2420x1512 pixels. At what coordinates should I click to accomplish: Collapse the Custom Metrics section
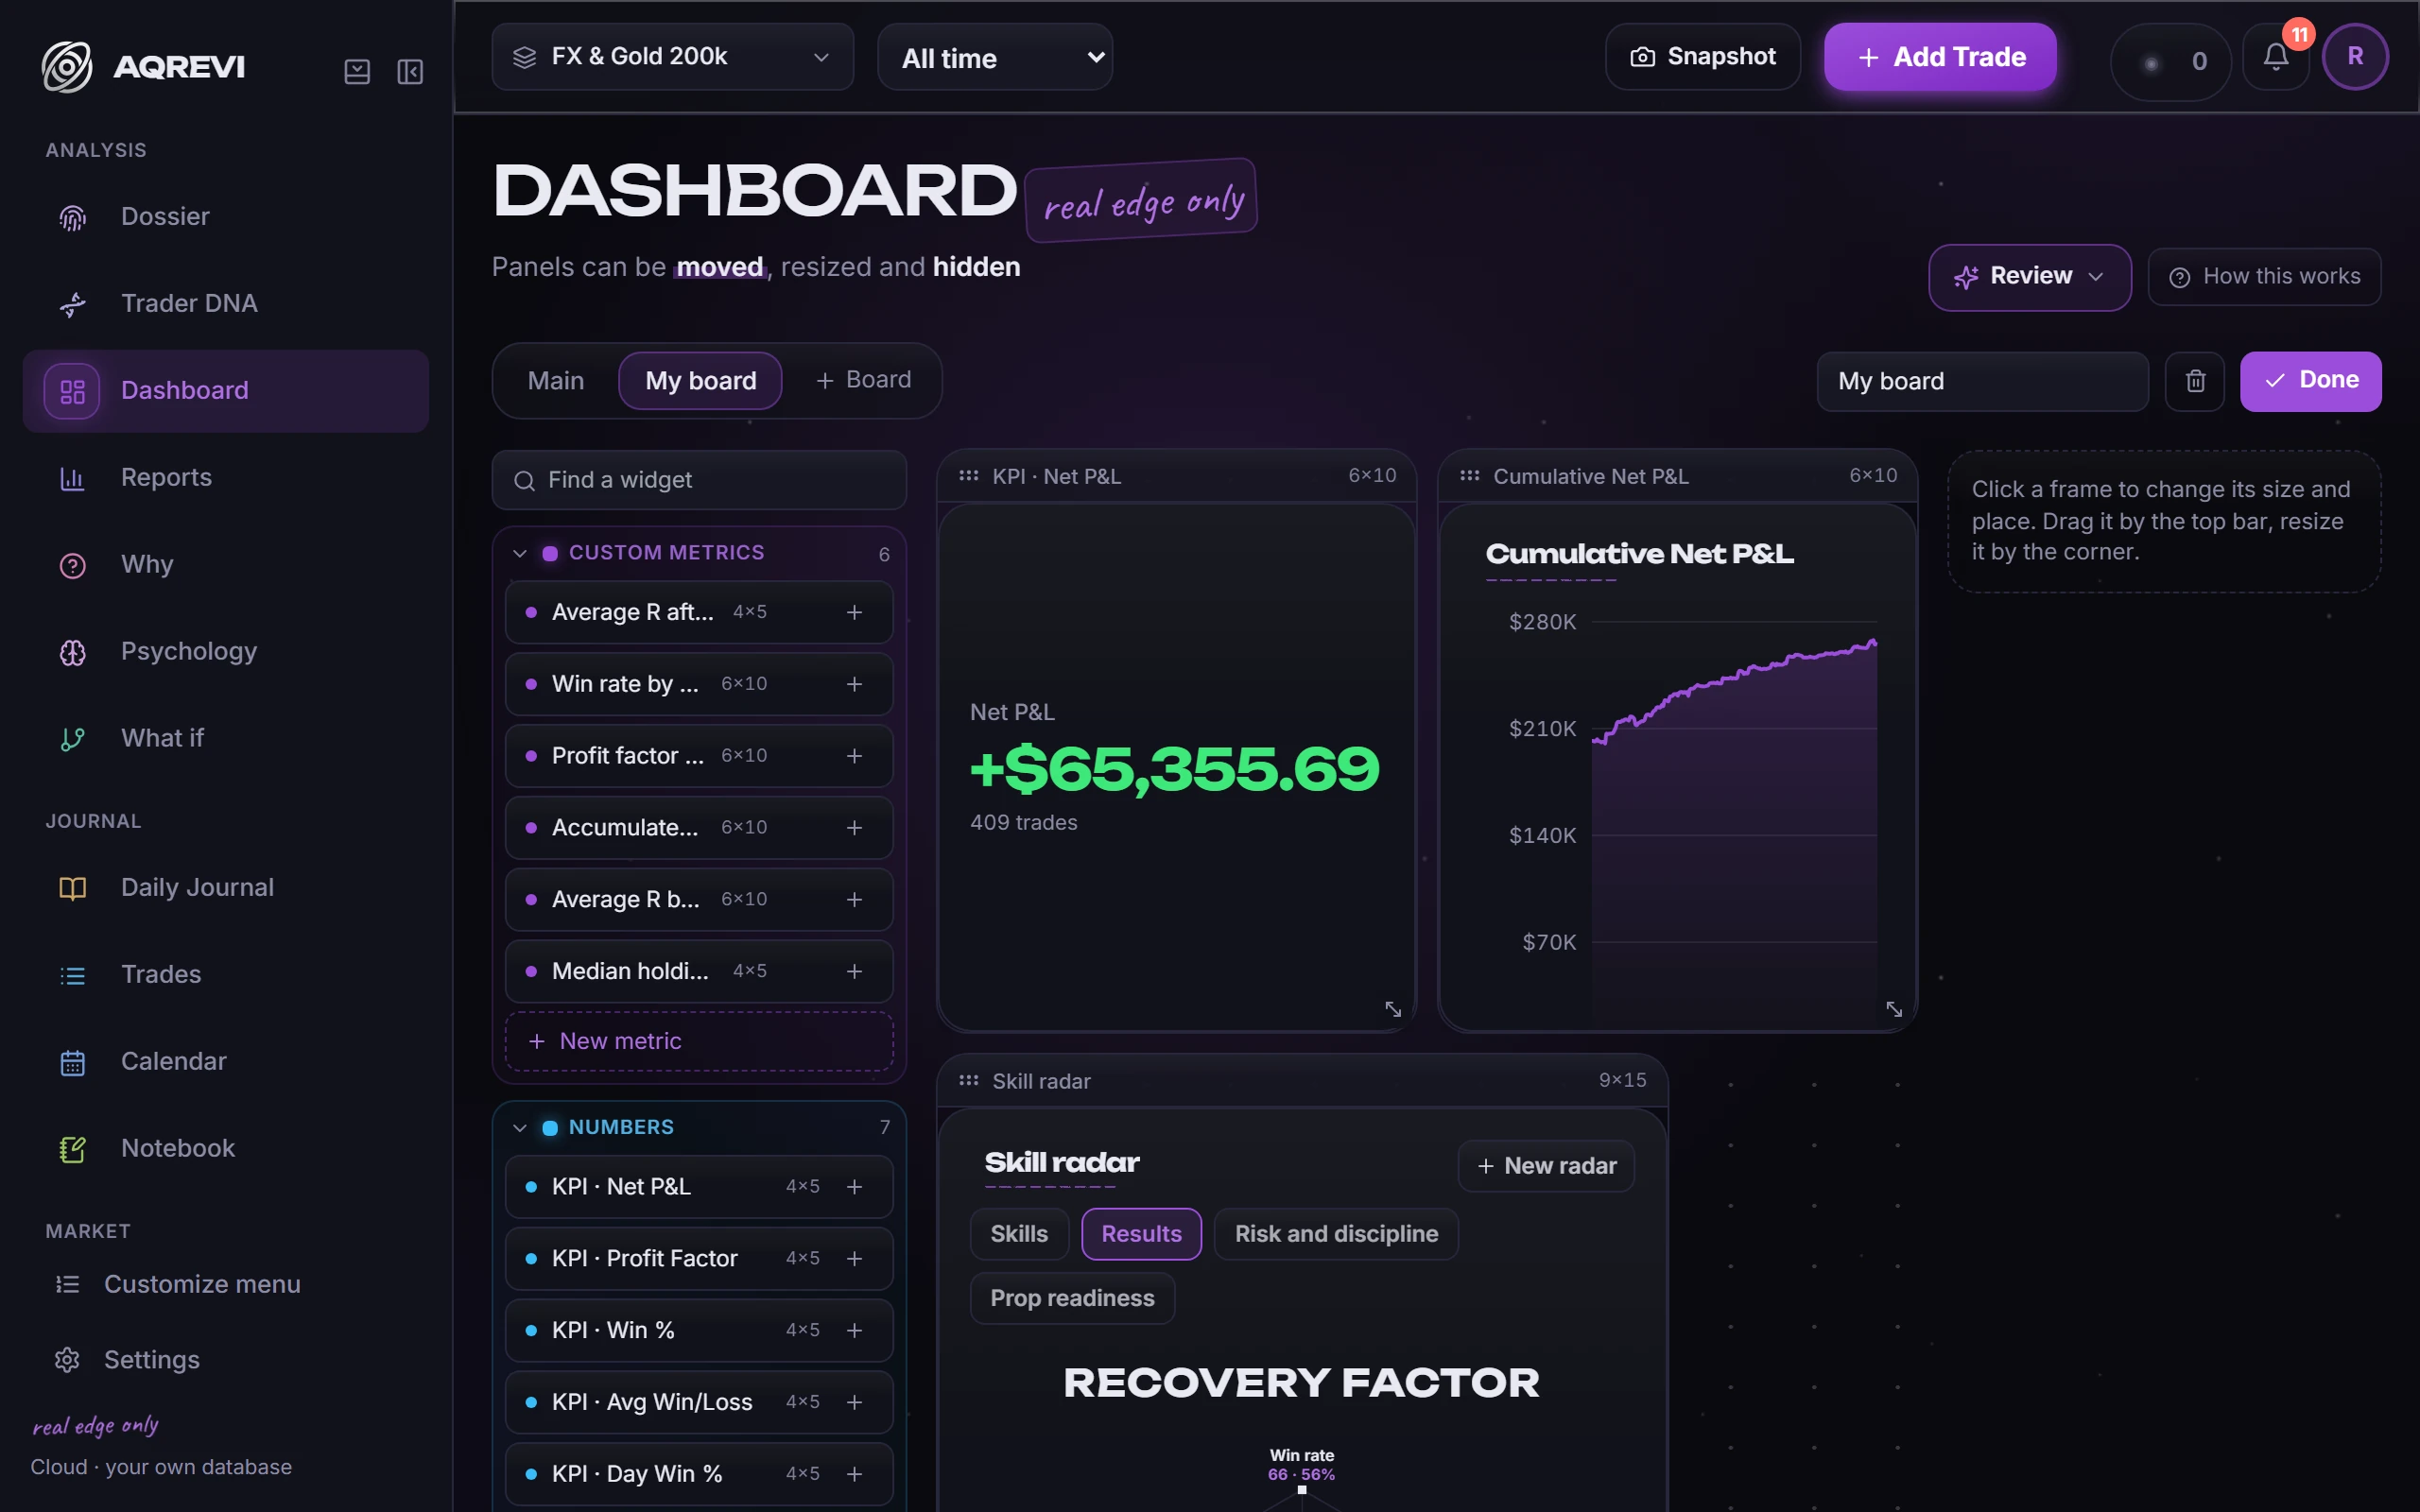(x=519, y=553)
